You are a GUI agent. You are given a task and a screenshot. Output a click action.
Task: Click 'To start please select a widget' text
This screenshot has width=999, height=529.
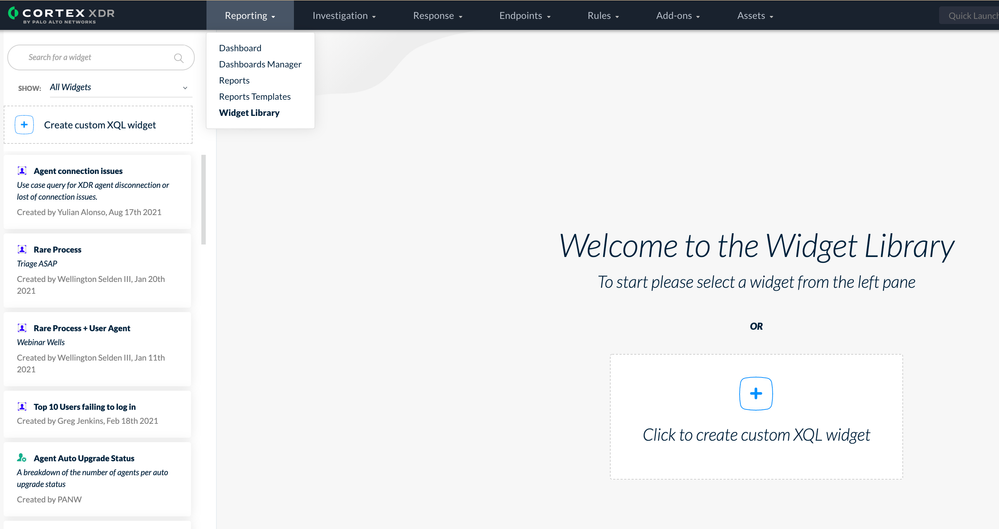[x=756, y=282]
